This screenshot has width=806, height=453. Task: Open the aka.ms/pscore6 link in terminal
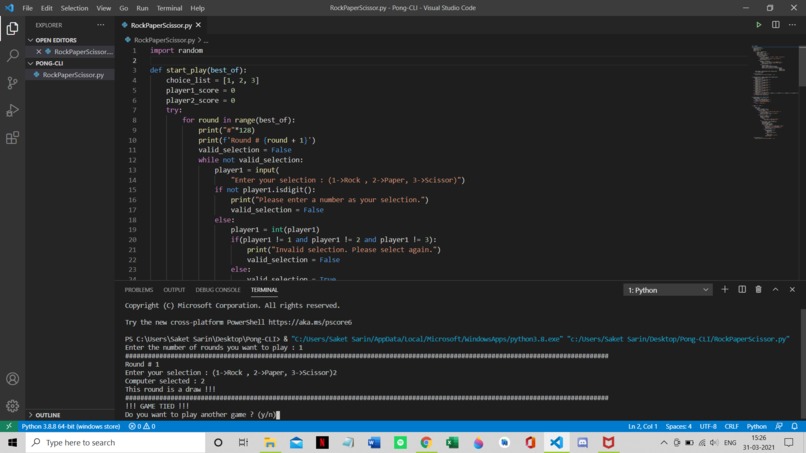[310, 322]
